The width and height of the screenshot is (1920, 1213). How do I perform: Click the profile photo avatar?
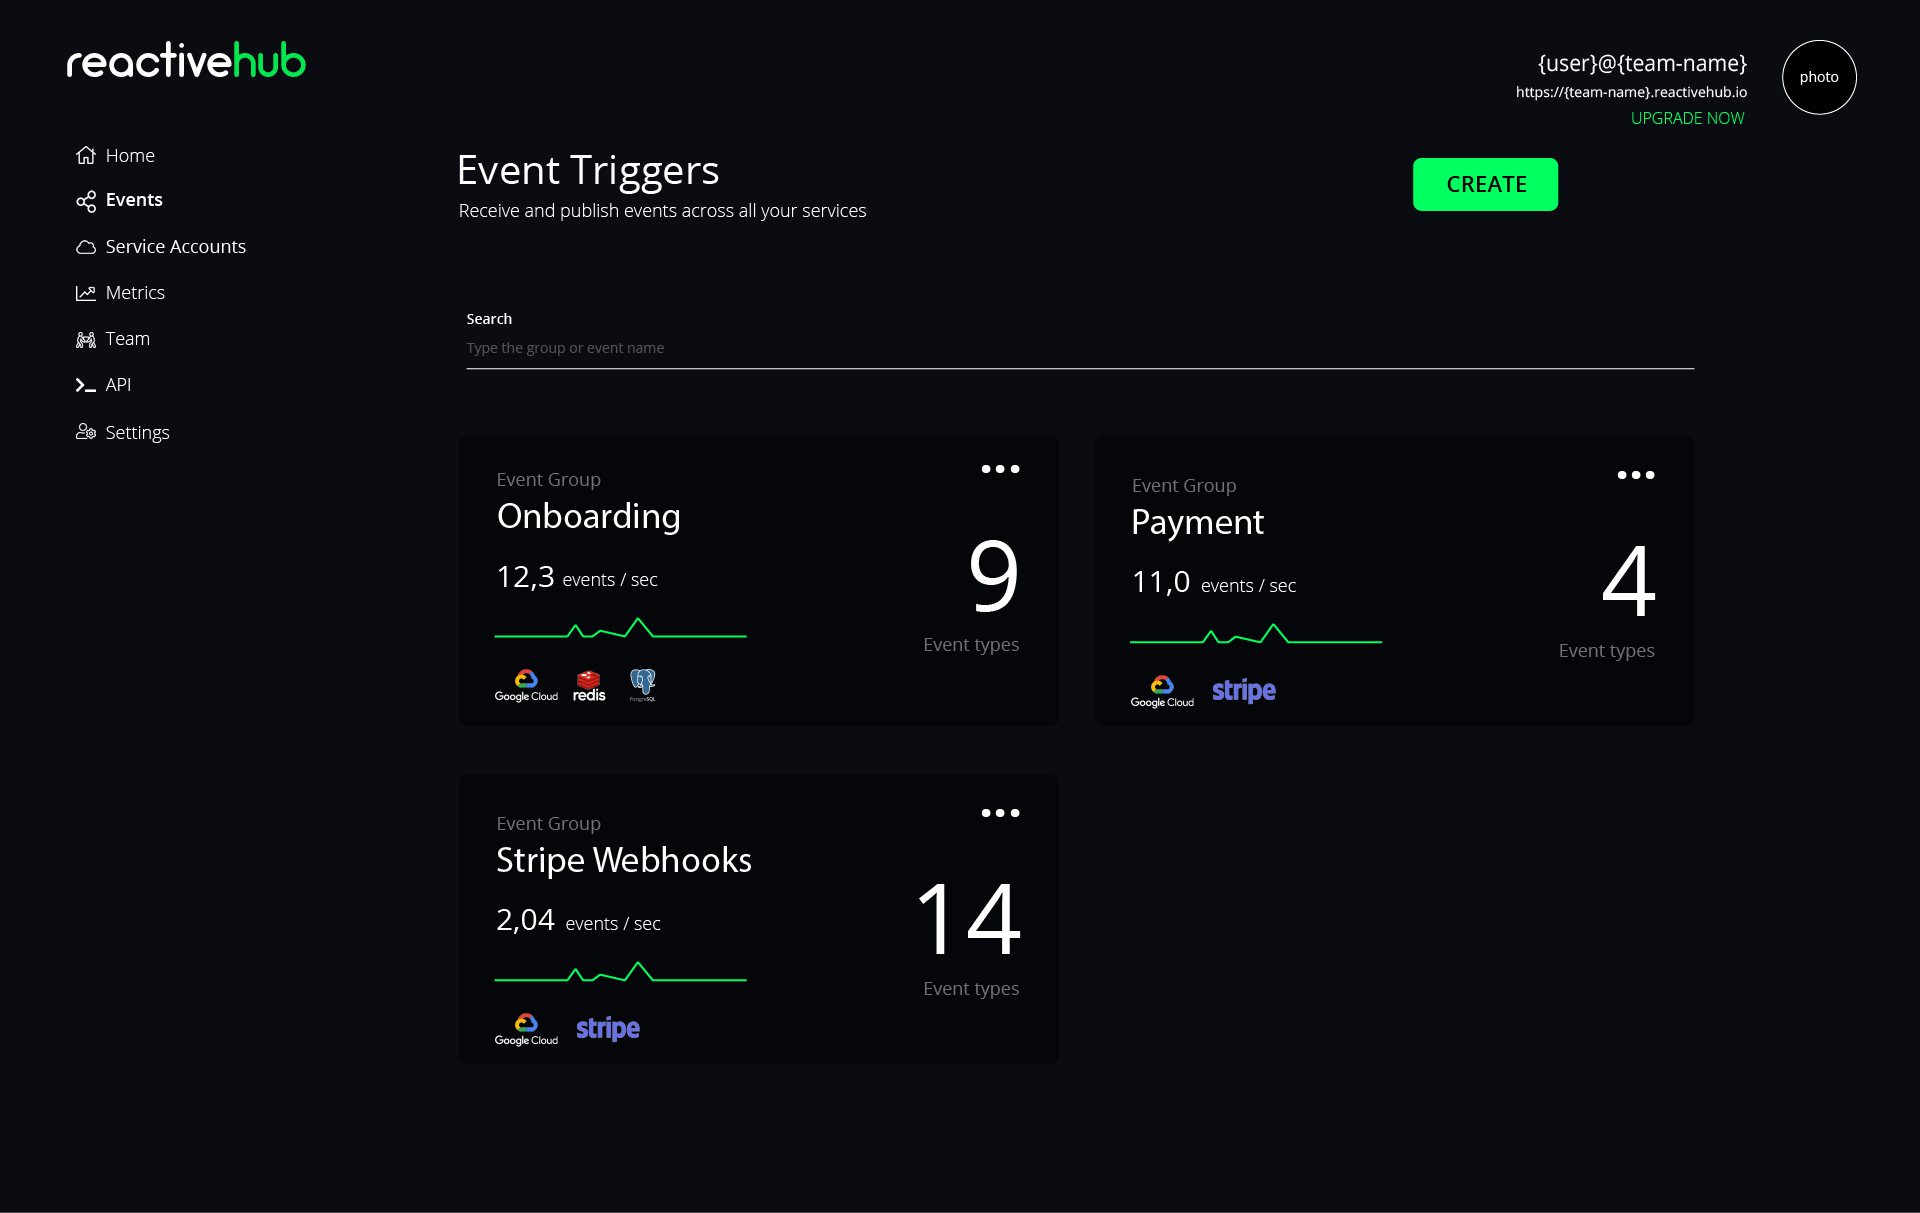[1818, 77]
